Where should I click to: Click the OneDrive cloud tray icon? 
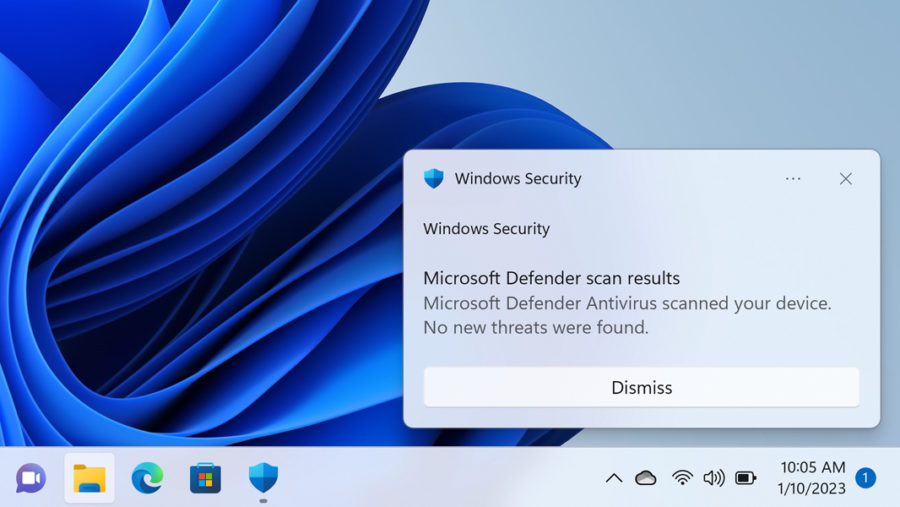[646, 478]
